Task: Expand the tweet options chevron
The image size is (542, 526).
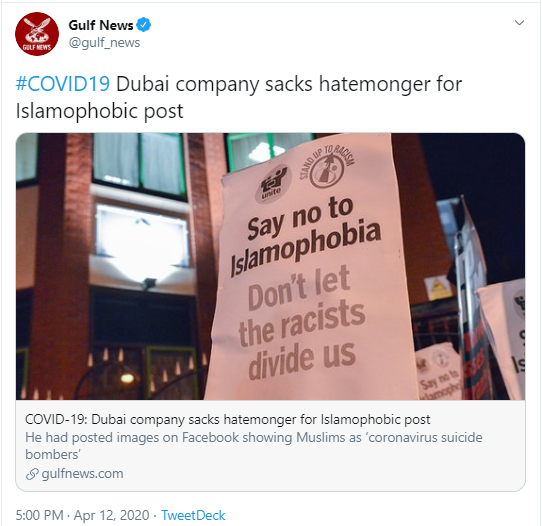Action: pyautogui.click(x=520, y=23)
